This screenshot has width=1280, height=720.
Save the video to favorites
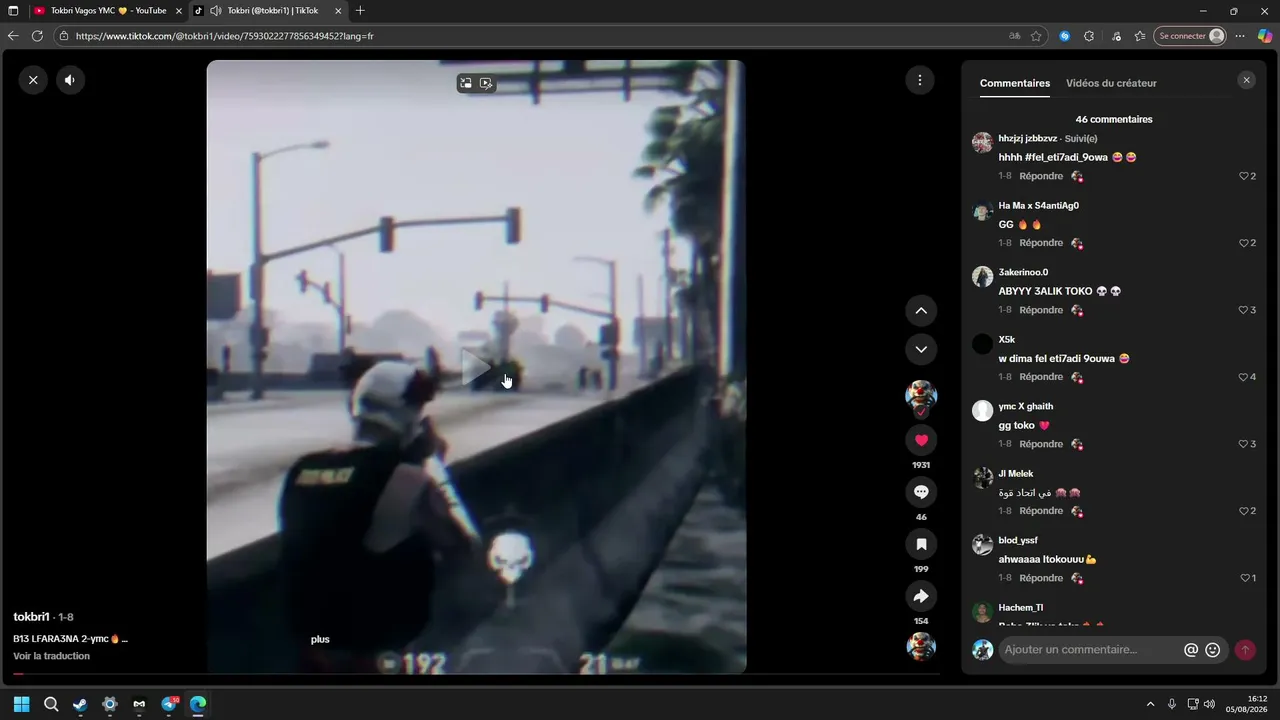coord(921,544)
